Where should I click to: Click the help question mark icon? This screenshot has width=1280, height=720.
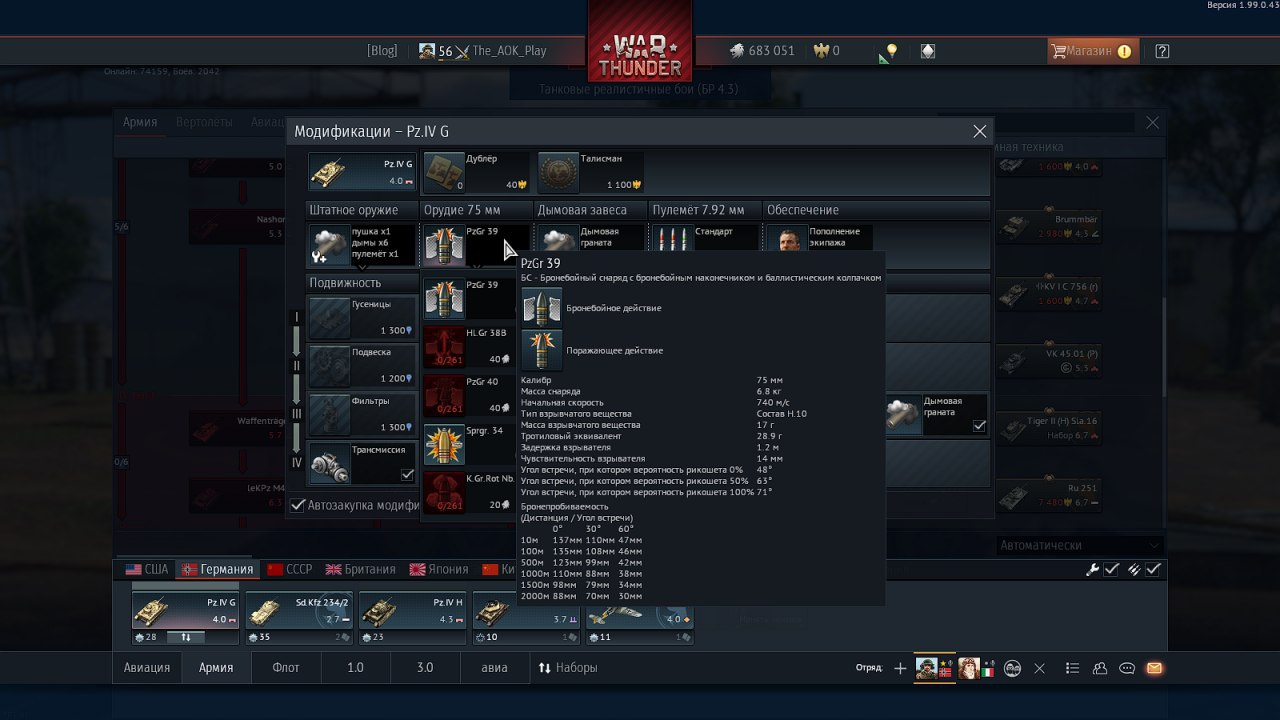point(1162,51)
